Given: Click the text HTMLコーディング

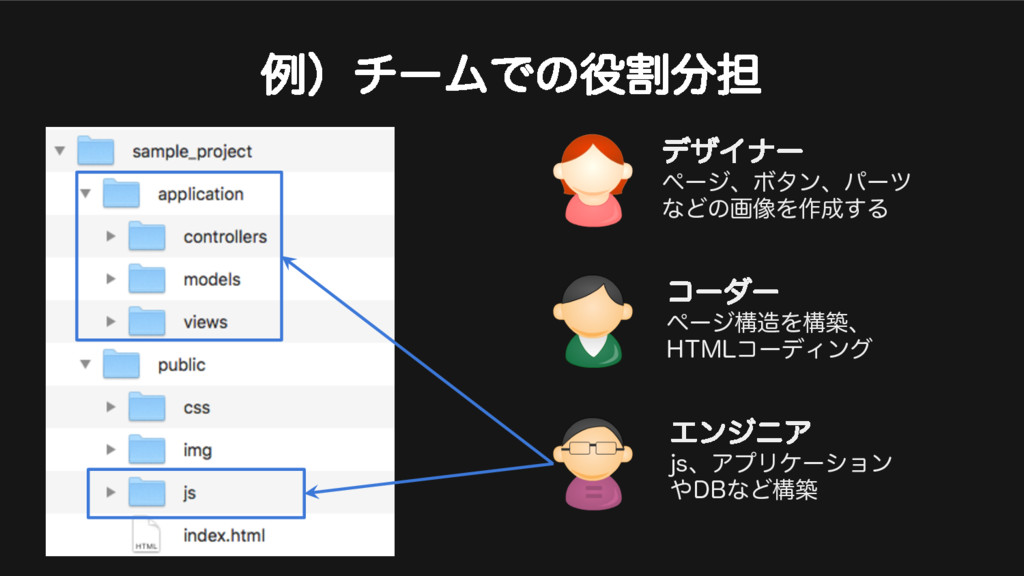Looking at the screenshot, I should (769, 349).
